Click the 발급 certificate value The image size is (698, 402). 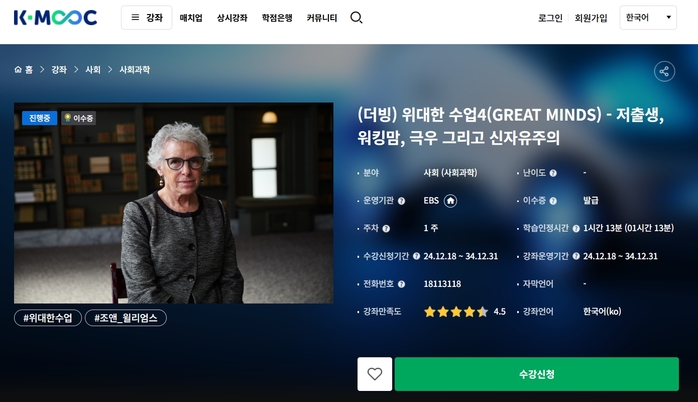click(x=591, y=200)
